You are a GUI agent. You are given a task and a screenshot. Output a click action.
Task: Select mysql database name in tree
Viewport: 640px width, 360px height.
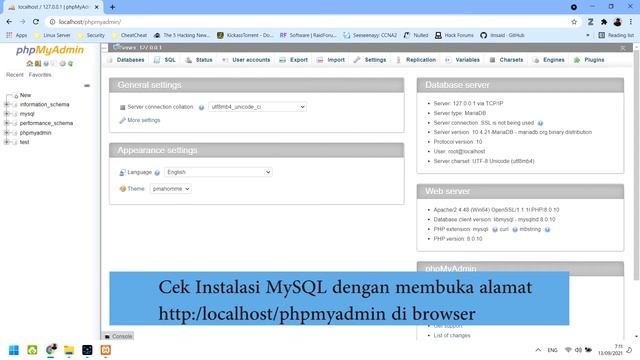27,114
